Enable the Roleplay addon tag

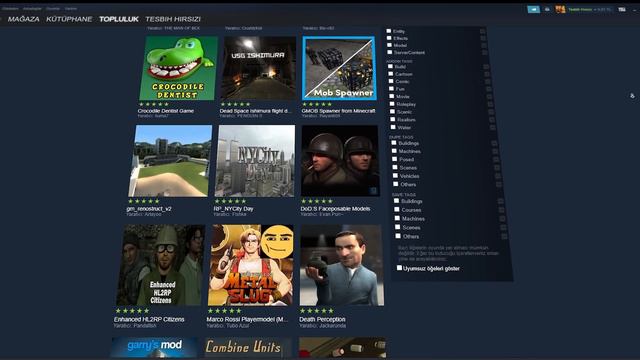tap(392, 104)
